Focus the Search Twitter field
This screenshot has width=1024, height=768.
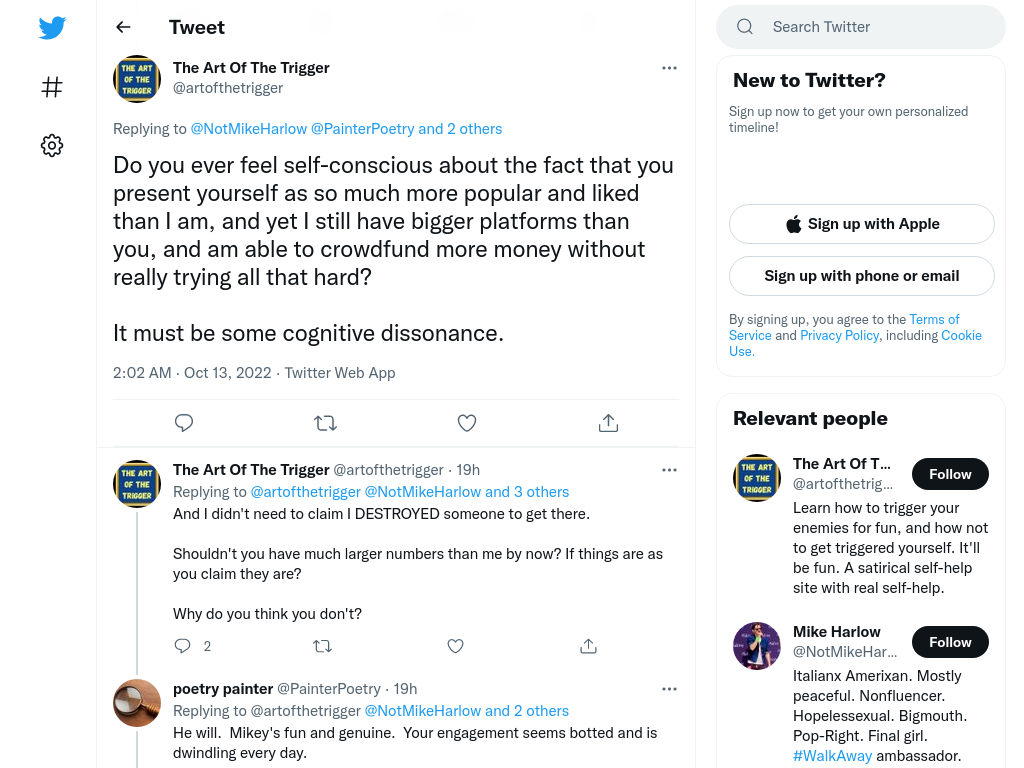(861, 27)
